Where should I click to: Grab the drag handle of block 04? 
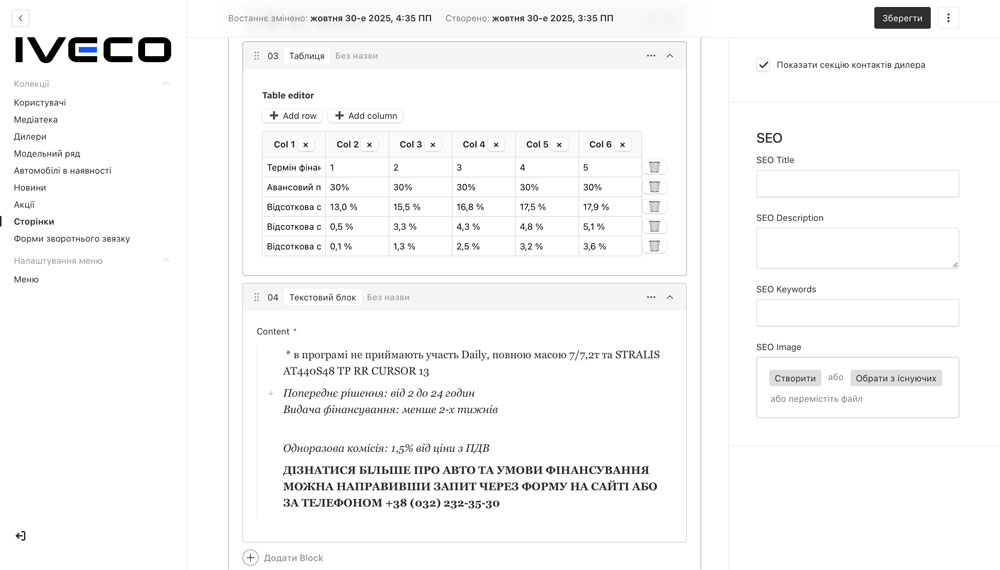pos(257,297)
